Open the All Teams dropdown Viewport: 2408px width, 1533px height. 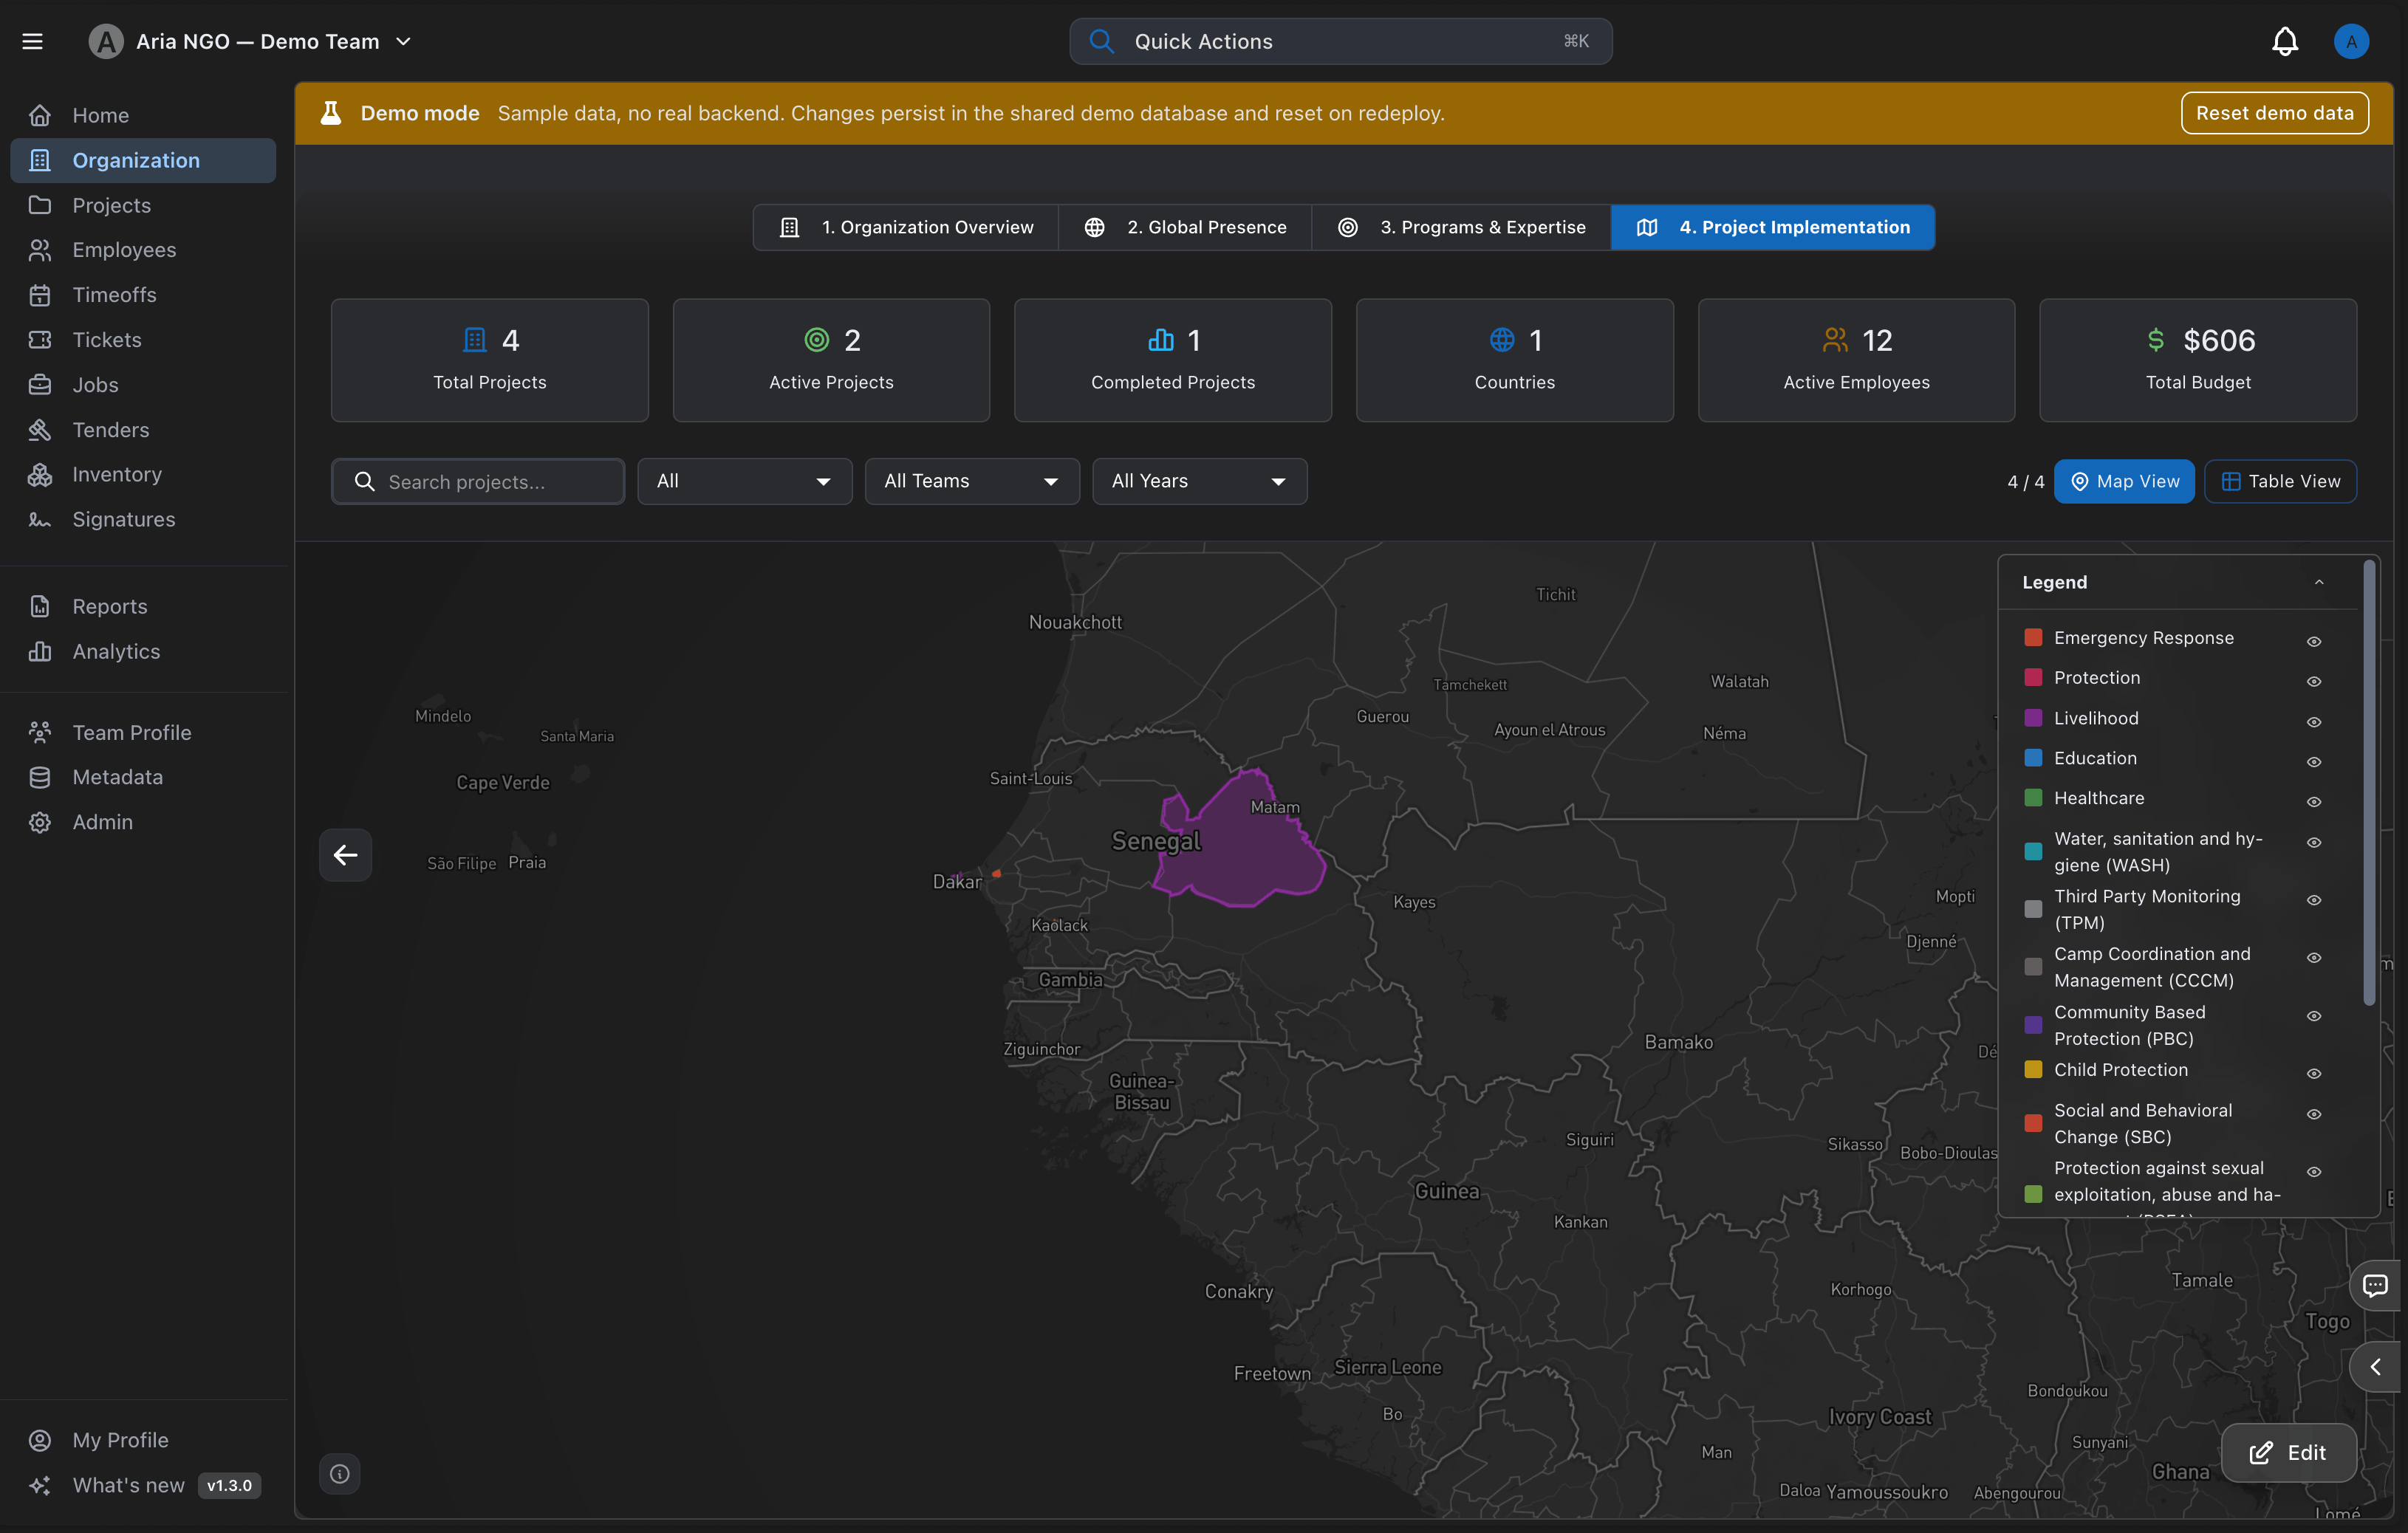click(972, 481)
